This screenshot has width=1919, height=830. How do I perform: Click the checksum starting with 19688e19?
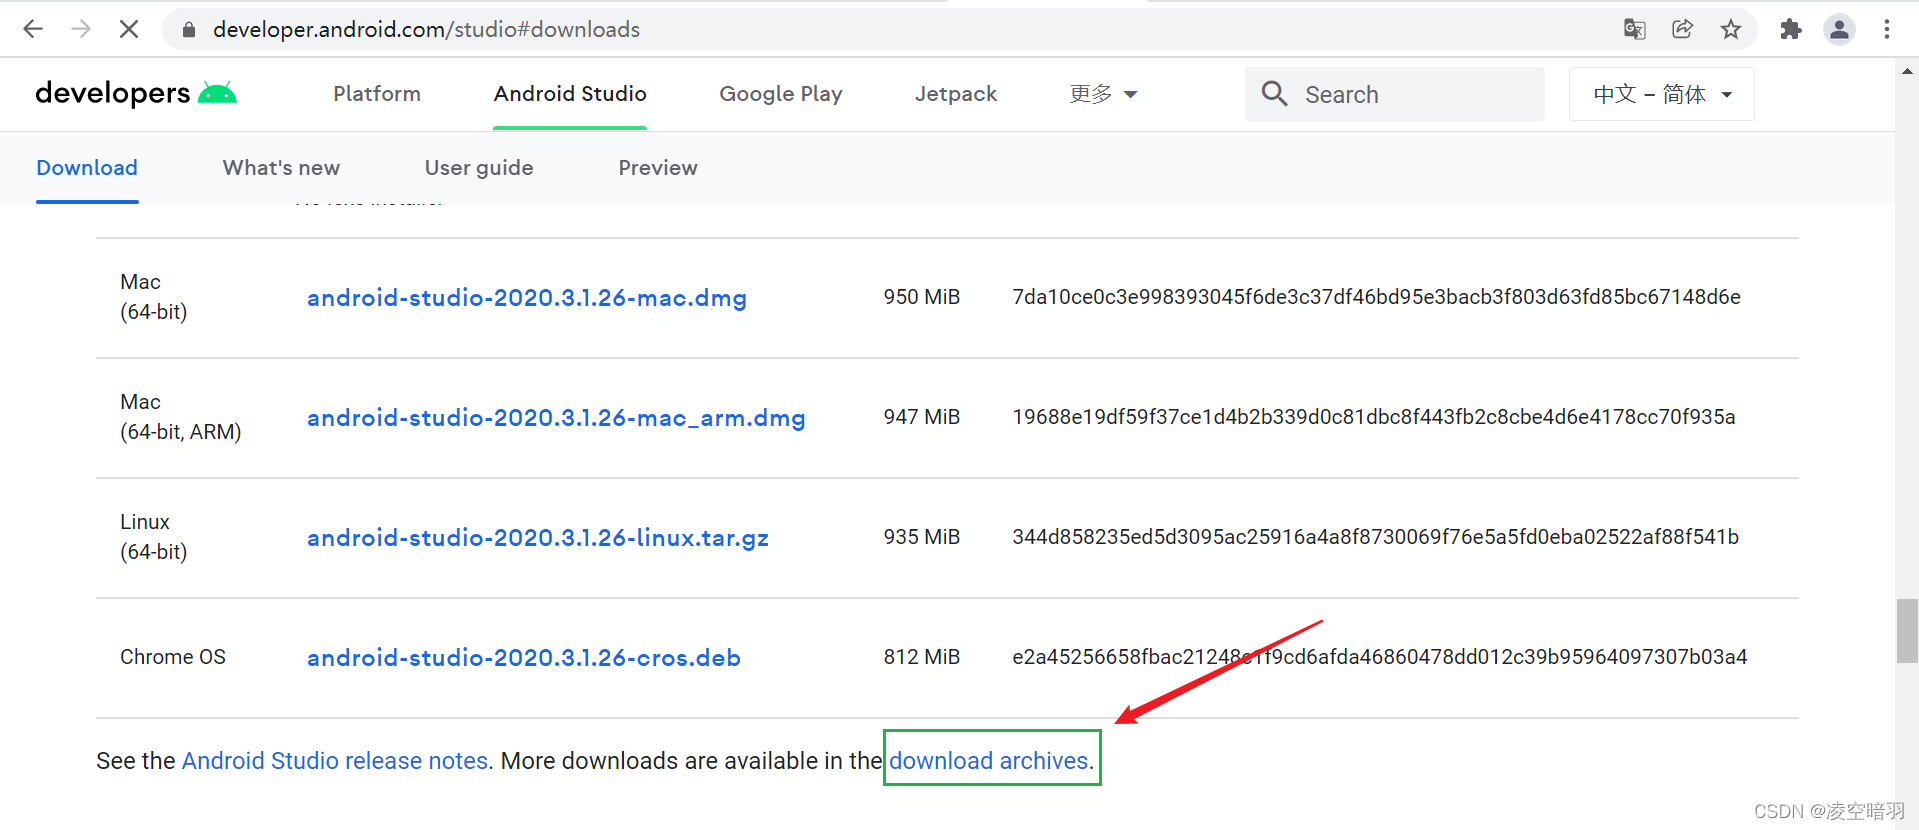tap(1374, 417)
